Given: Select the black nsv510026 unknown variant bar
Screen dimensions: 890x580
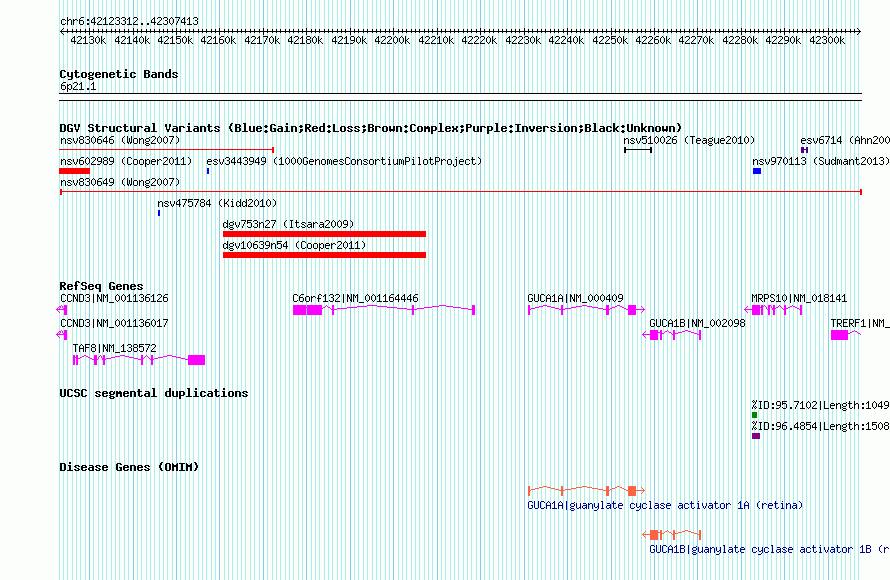Looking at the screenshot, I should [x=638, y=150].
